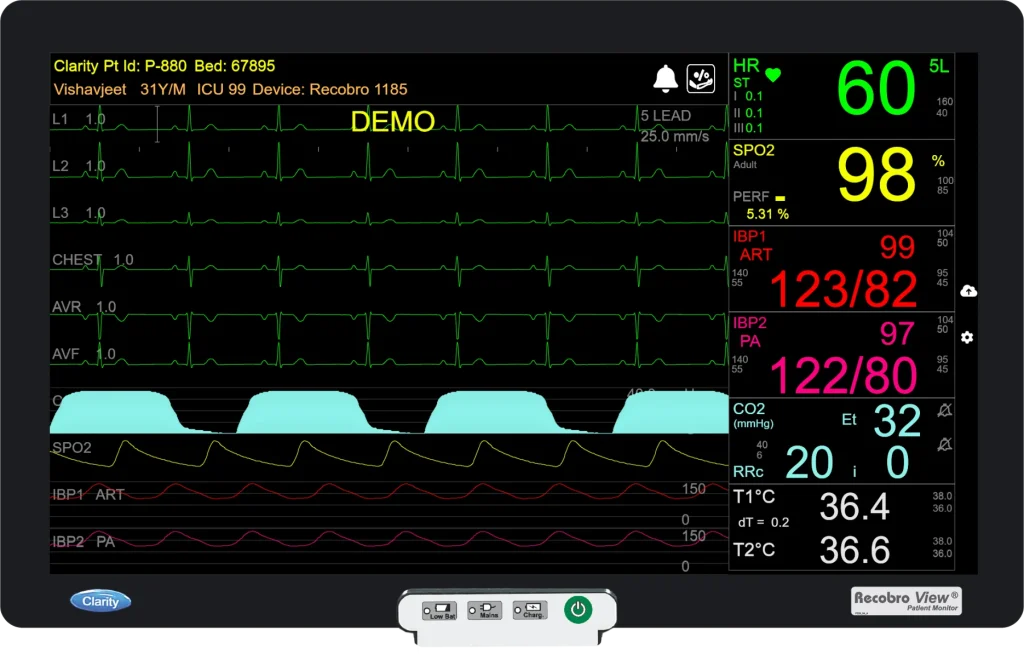Click the Clarity logo
The height and width of the screenshot is (654, 1024).
100,600
